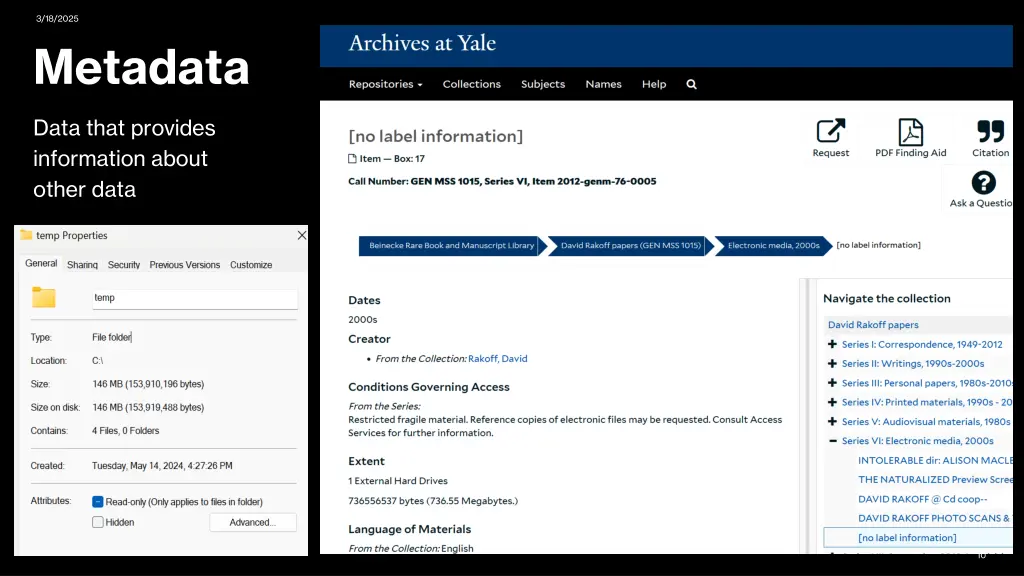This screenshot has width=1024, height=576.
Task: Go to Beinecke Rare Book and Manuscript Library breadcrumb
Action: click(451, 246)
